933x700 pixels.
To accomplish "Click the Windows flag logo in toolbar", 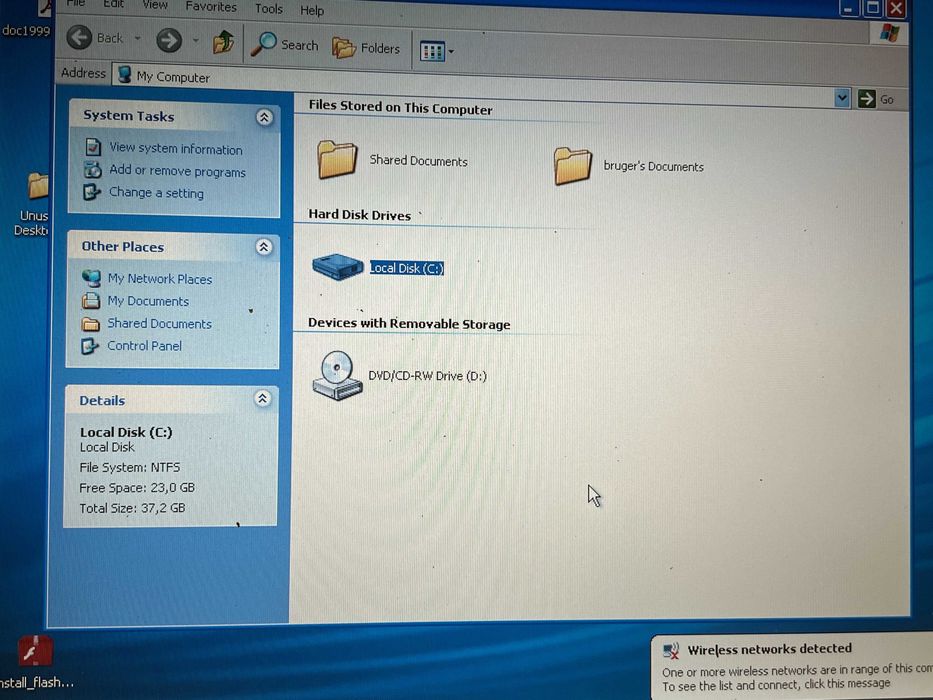I will point(889,32).
